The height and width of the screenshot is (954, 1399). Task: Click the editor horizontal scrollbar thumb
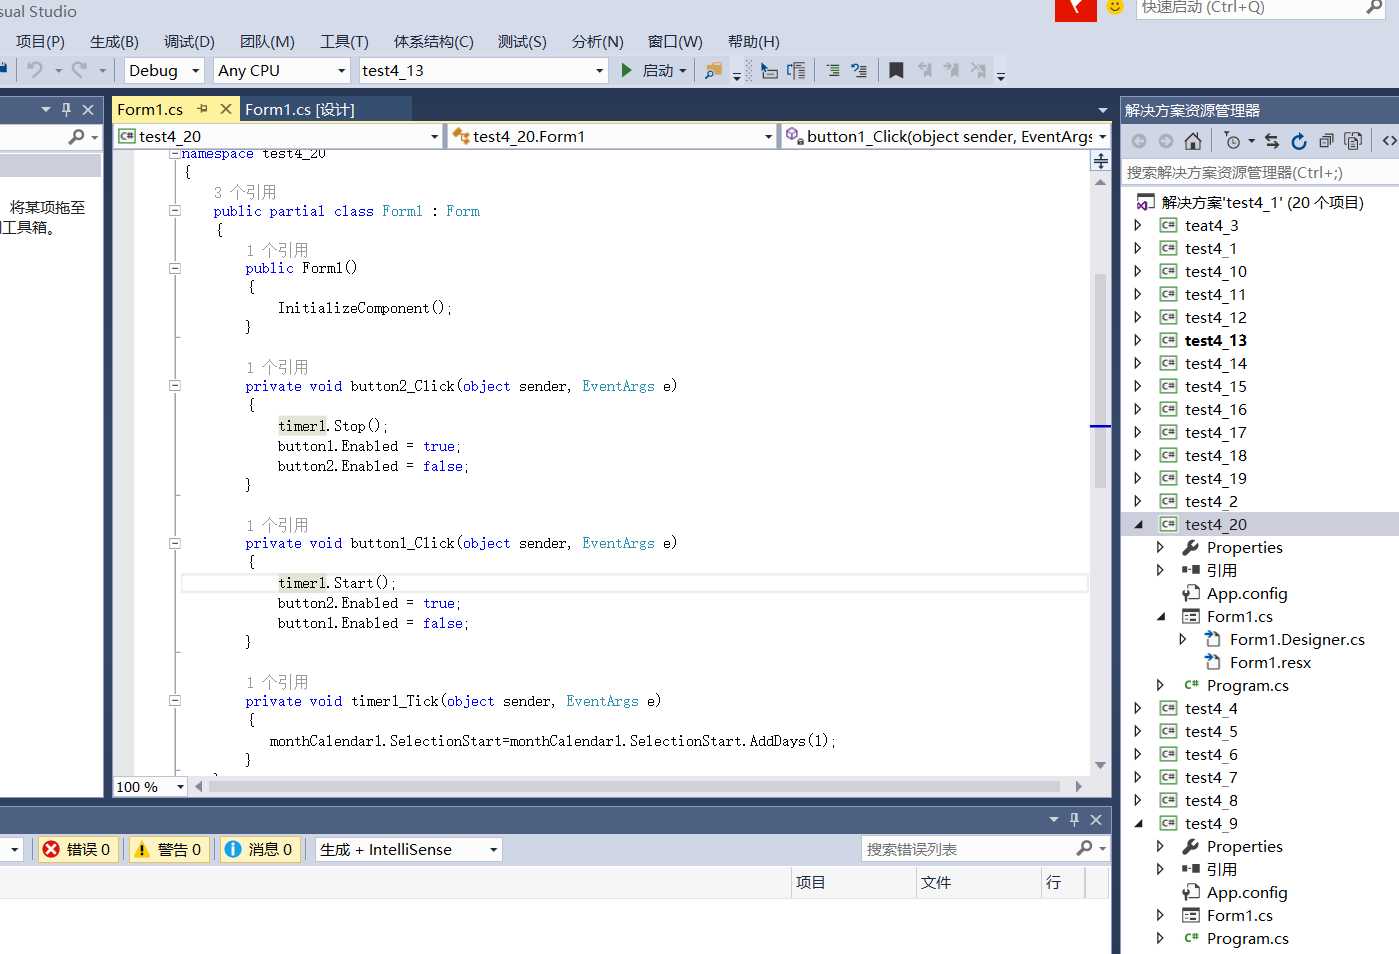pos(634,787)
